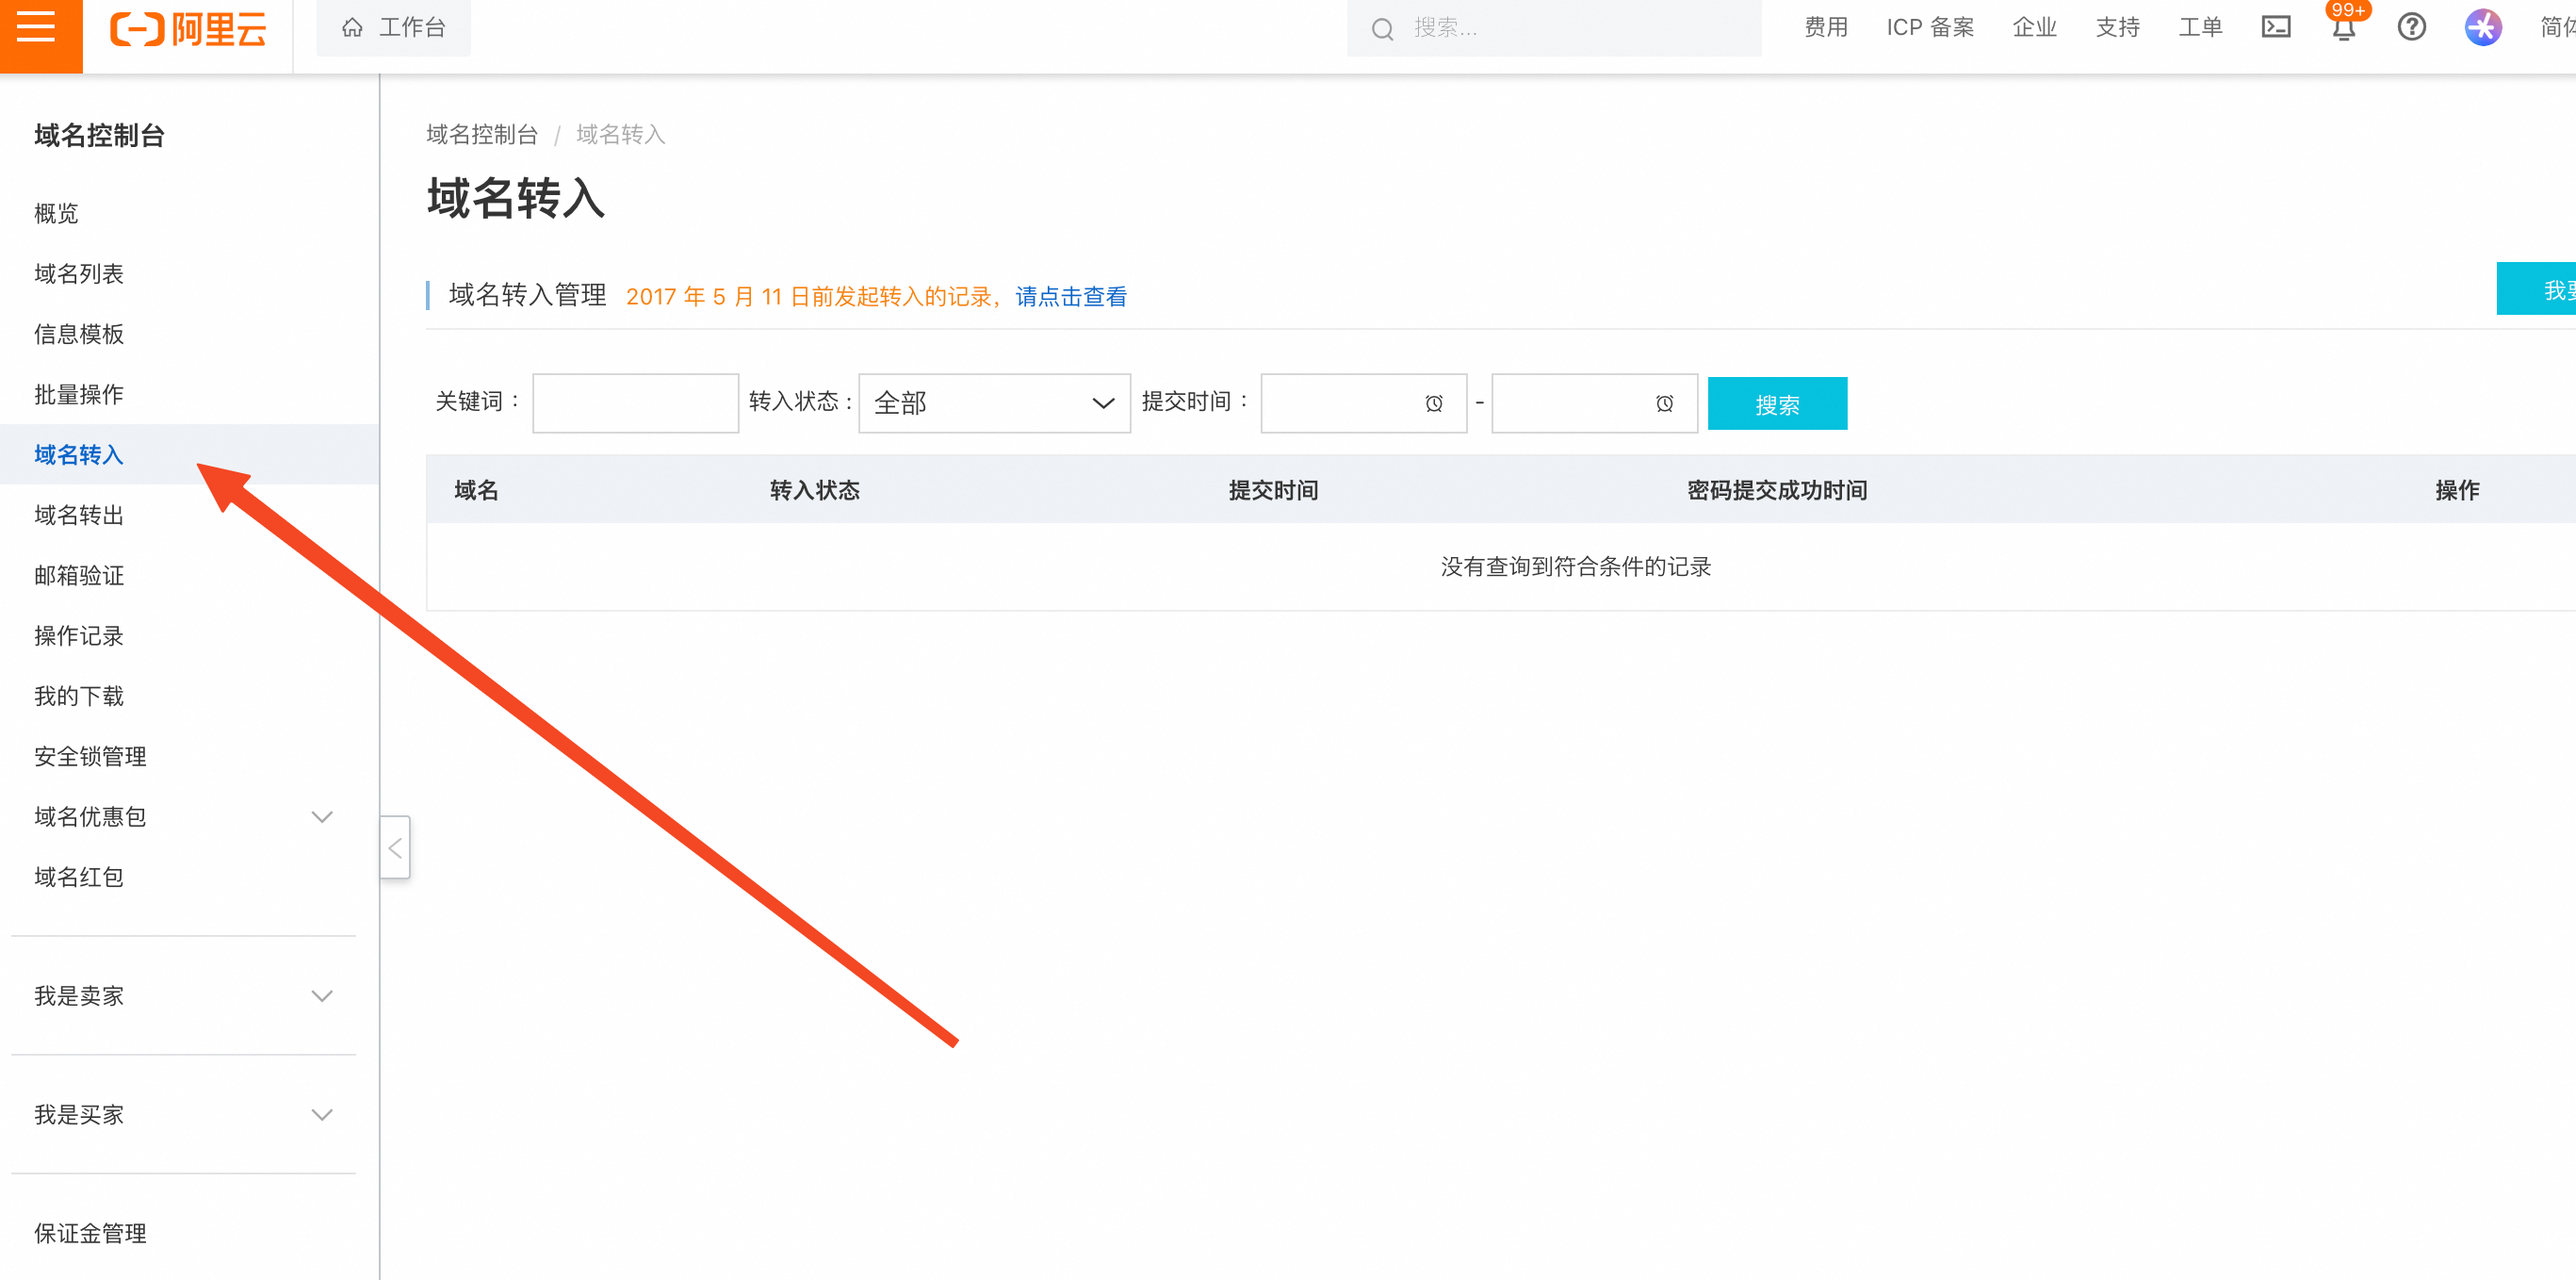The height and width of the screenshot is (1280, 2576).
Task: Open 域名列表 in the sidebar
Action: (x=79, y=274)
